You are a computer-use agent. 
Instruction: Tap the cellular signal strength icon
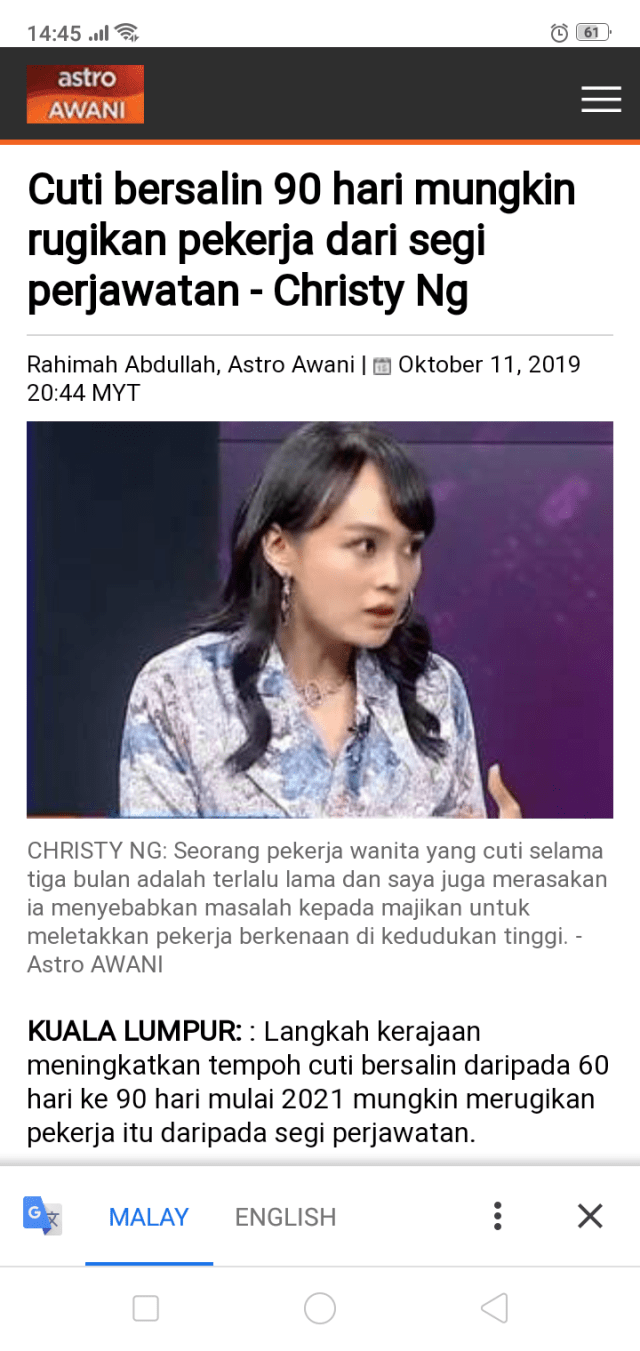click(x=98, y=34)
